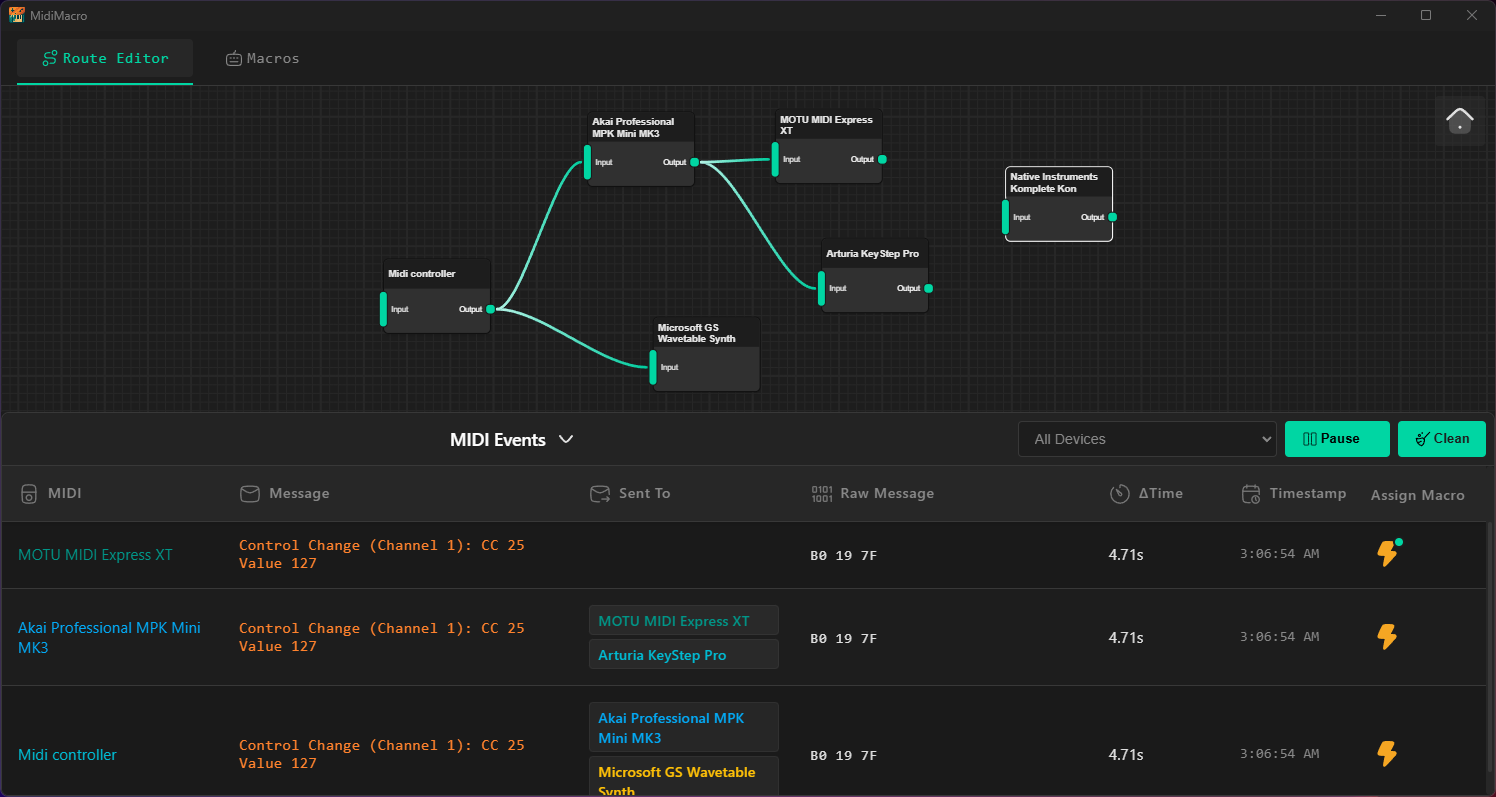Click the Output port of Midi controller node
Screen dimensions: 1496x797
coord(490,309)
